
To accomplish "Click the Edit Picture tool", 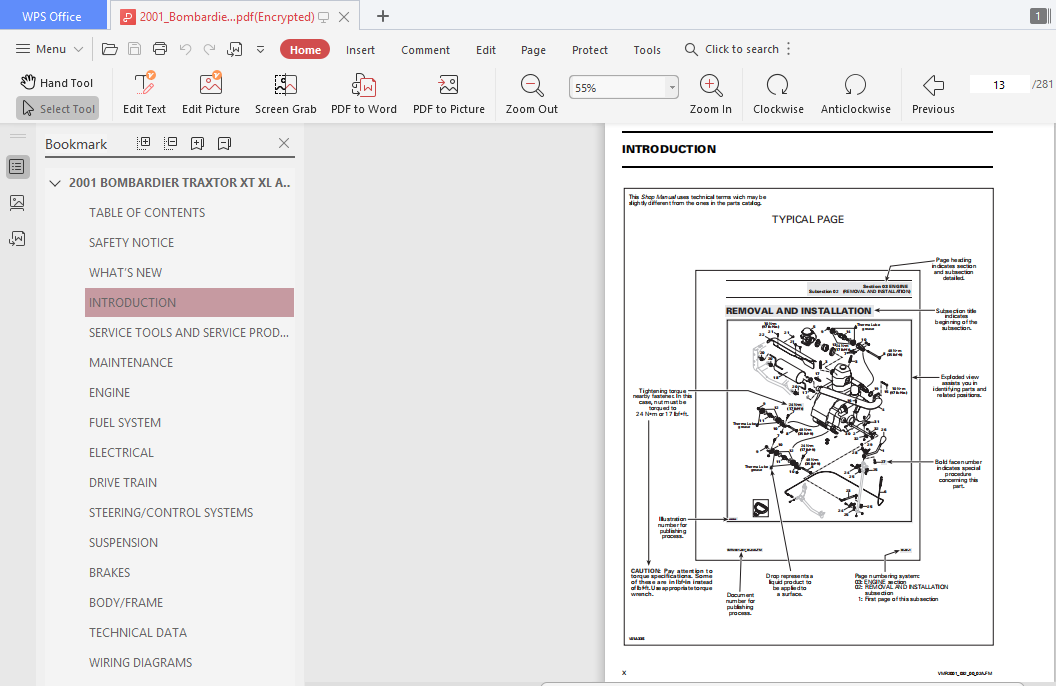I will coord(211,94).
